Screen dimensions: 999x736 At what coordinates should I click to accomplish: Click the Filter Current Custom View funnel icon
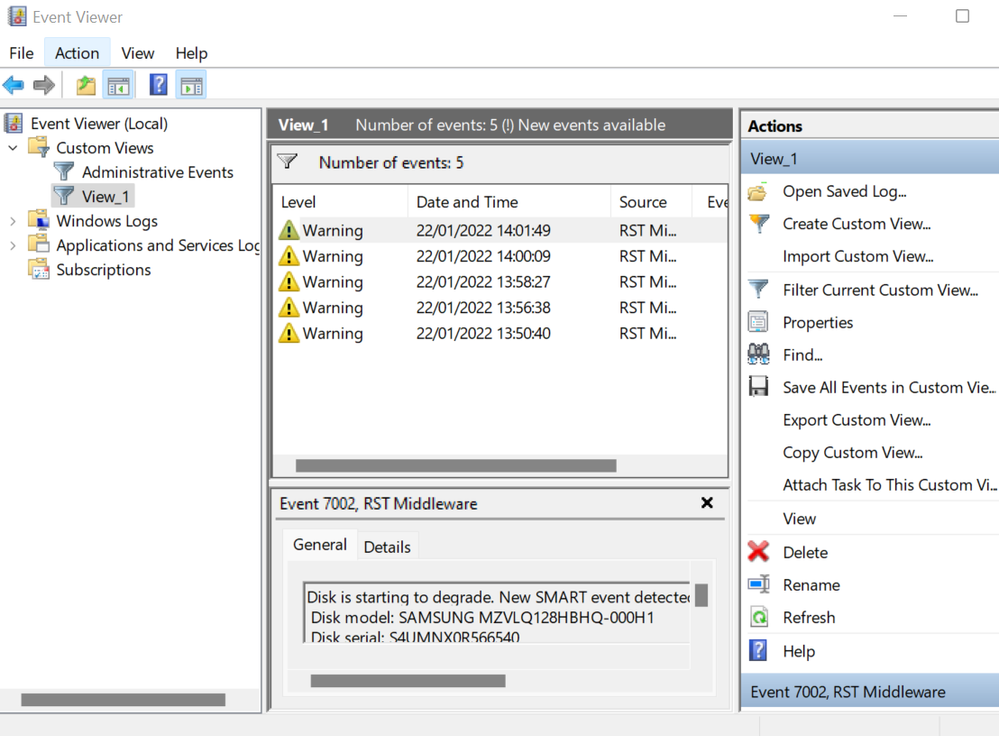[758, 290]
